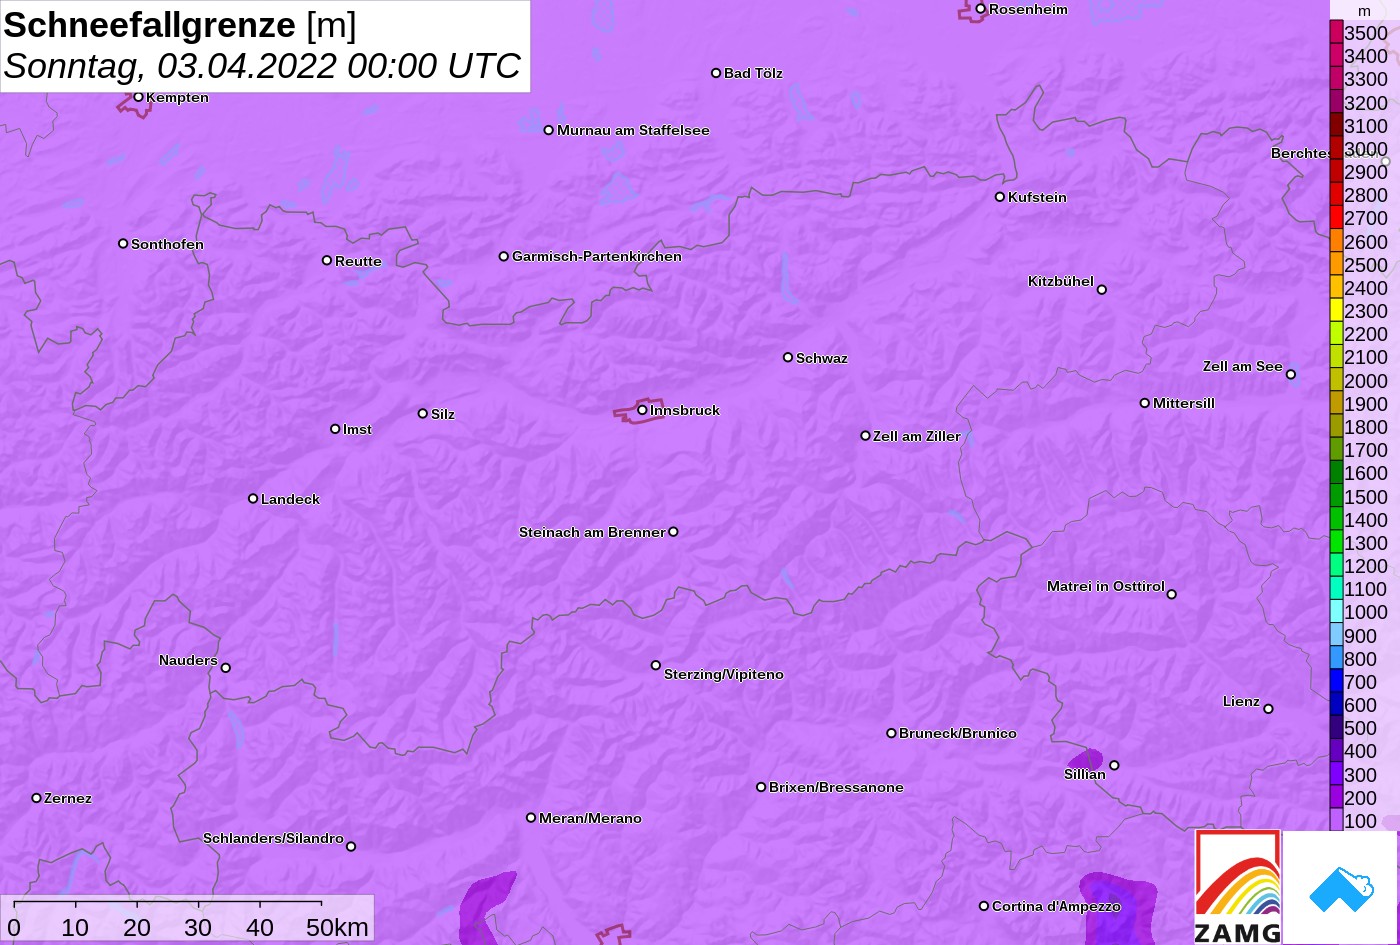Click the Lienz map marker
Viewport: 1400px width, 945px height.
pos(1268,709)
